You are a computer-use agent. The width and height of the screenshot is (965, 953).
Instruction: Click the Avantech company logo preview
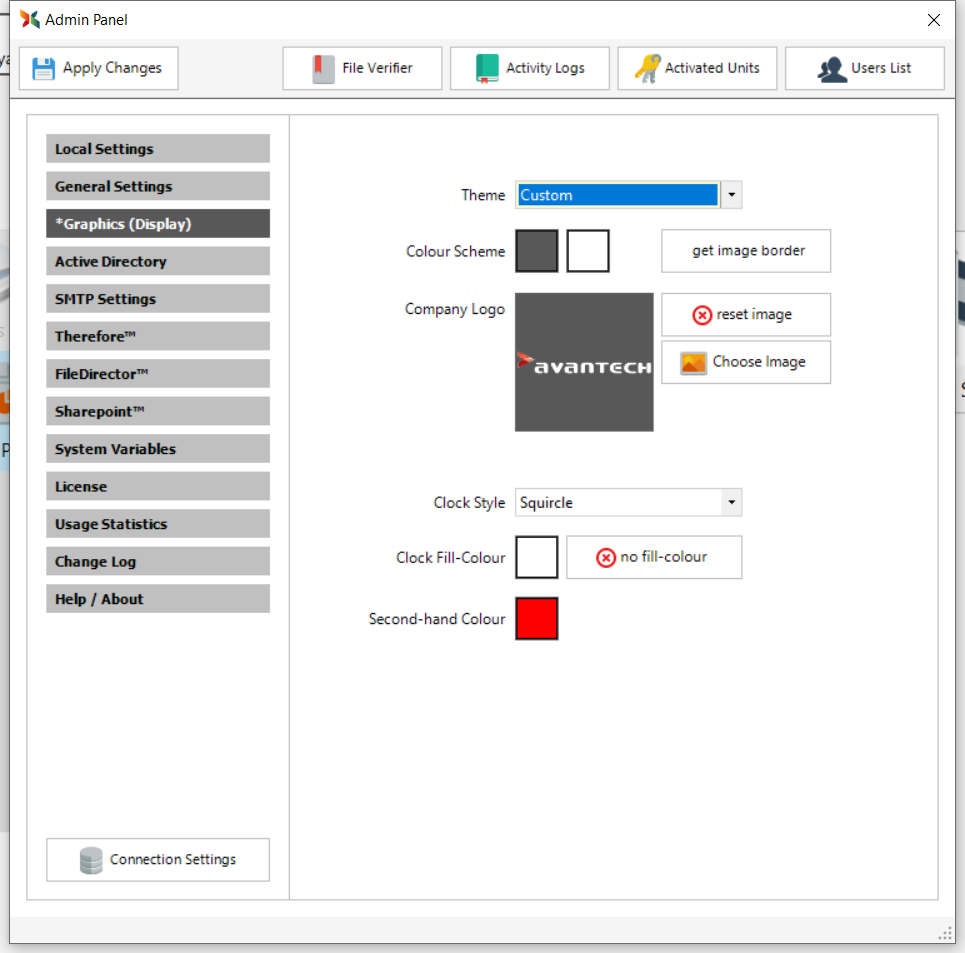click(584, 362)
